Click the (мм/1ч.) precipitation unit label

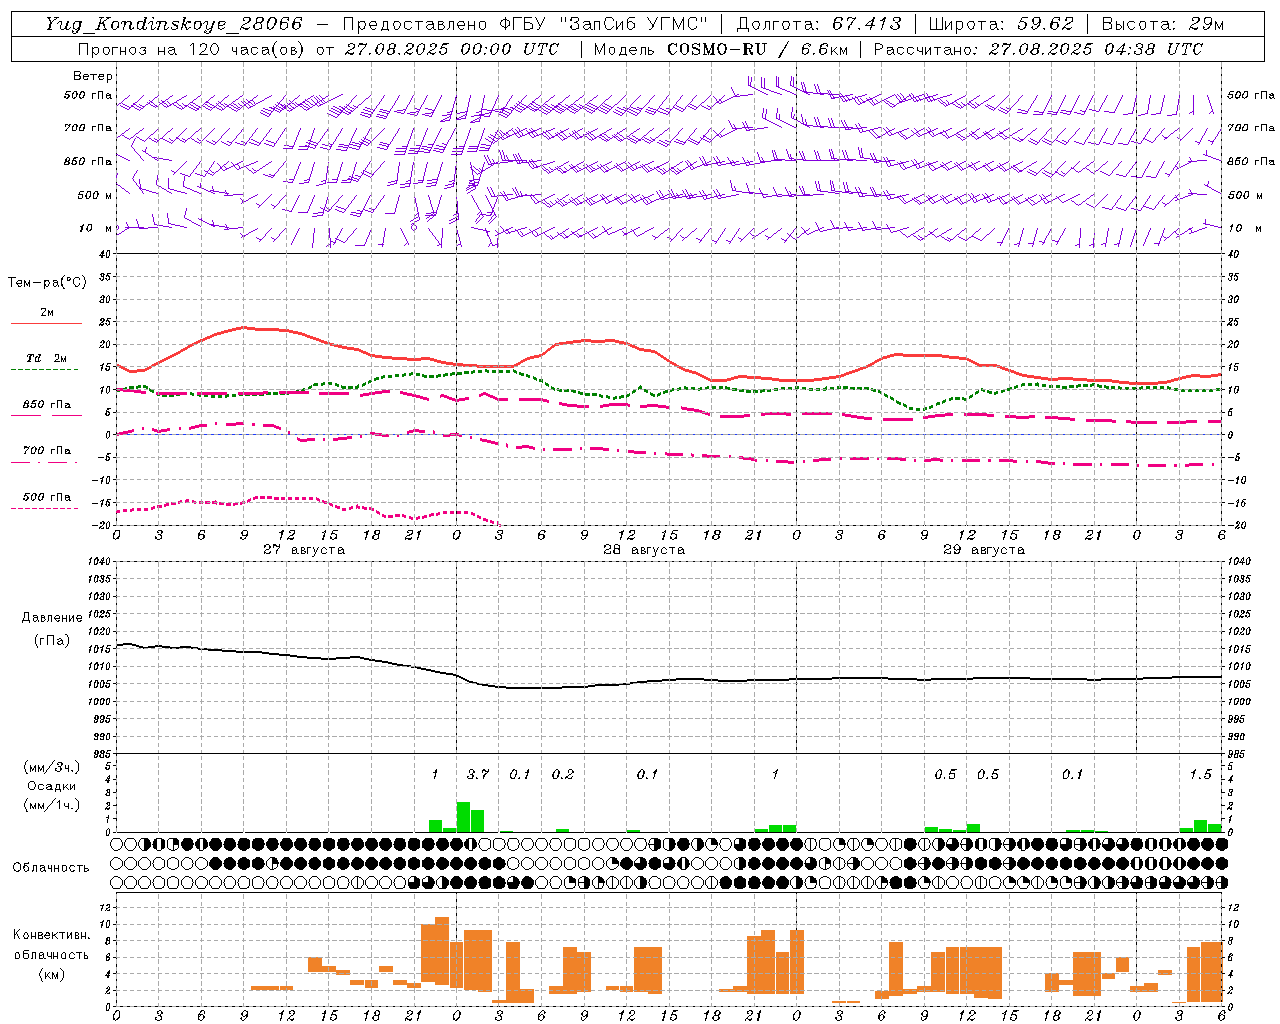coord(50,805)
